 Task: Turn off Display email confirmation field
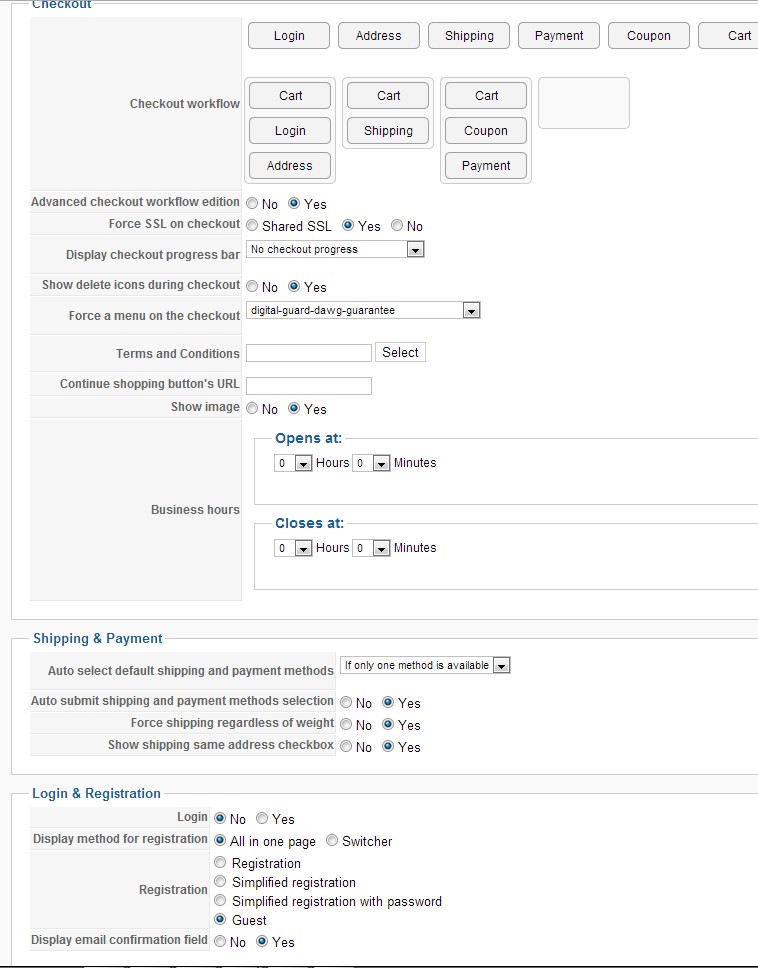(220, 942)
